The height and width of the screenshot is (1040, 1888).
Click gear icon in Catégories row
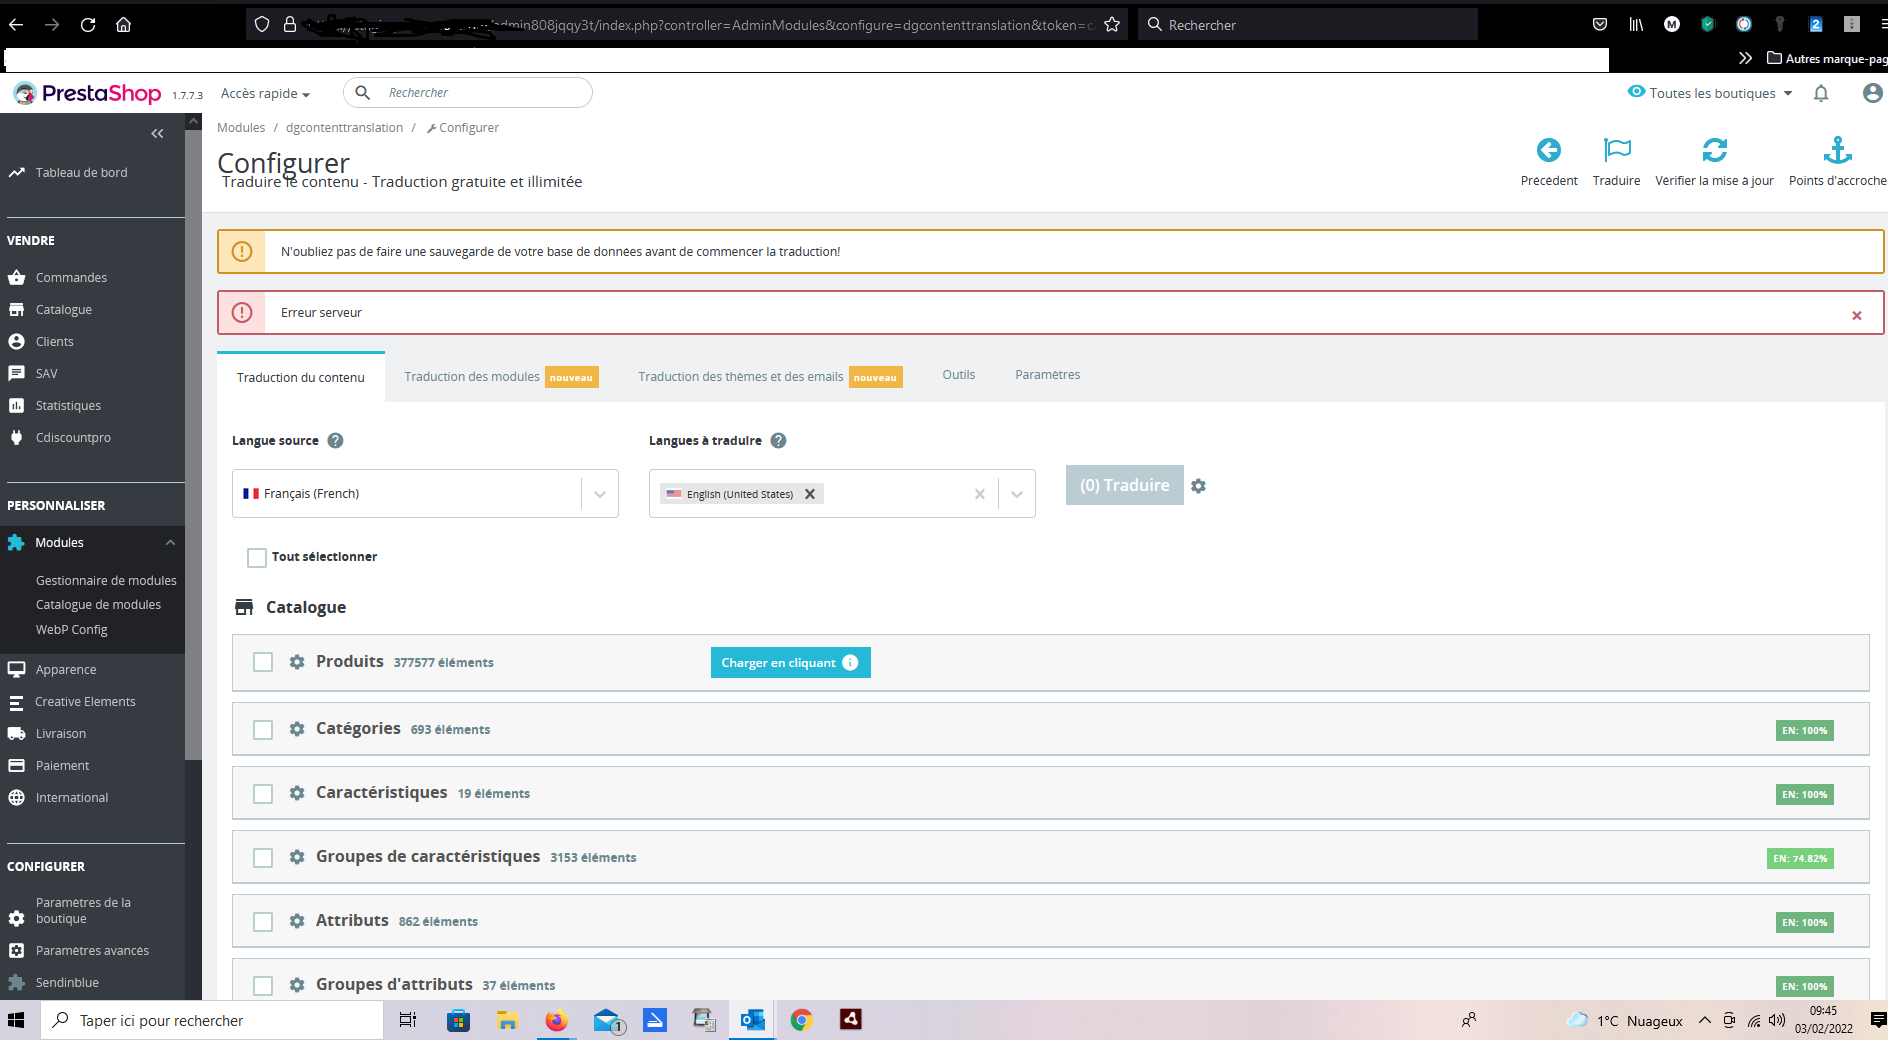click(x=297, y=729)
